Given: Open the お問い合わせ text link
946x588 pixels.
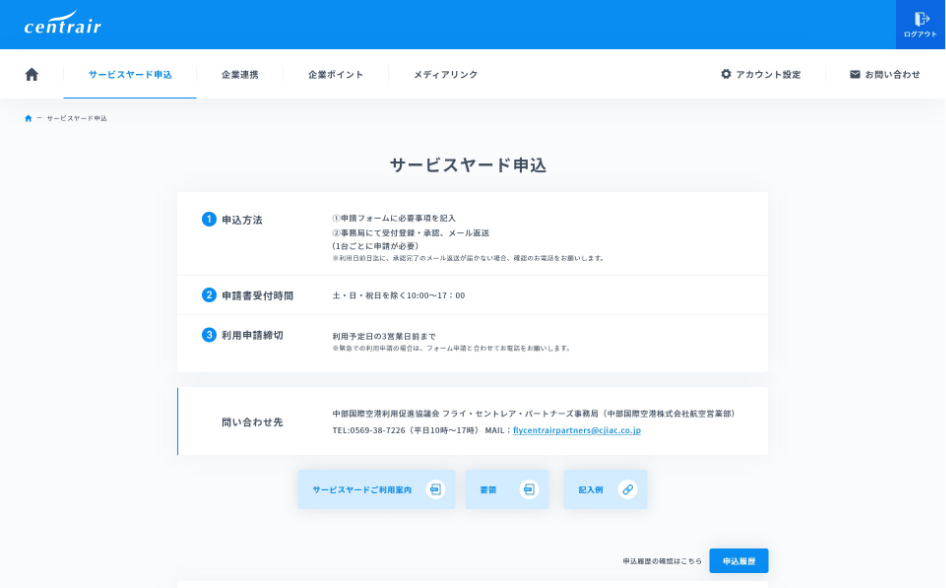Looking at the screenshot, I should point(892,74).
